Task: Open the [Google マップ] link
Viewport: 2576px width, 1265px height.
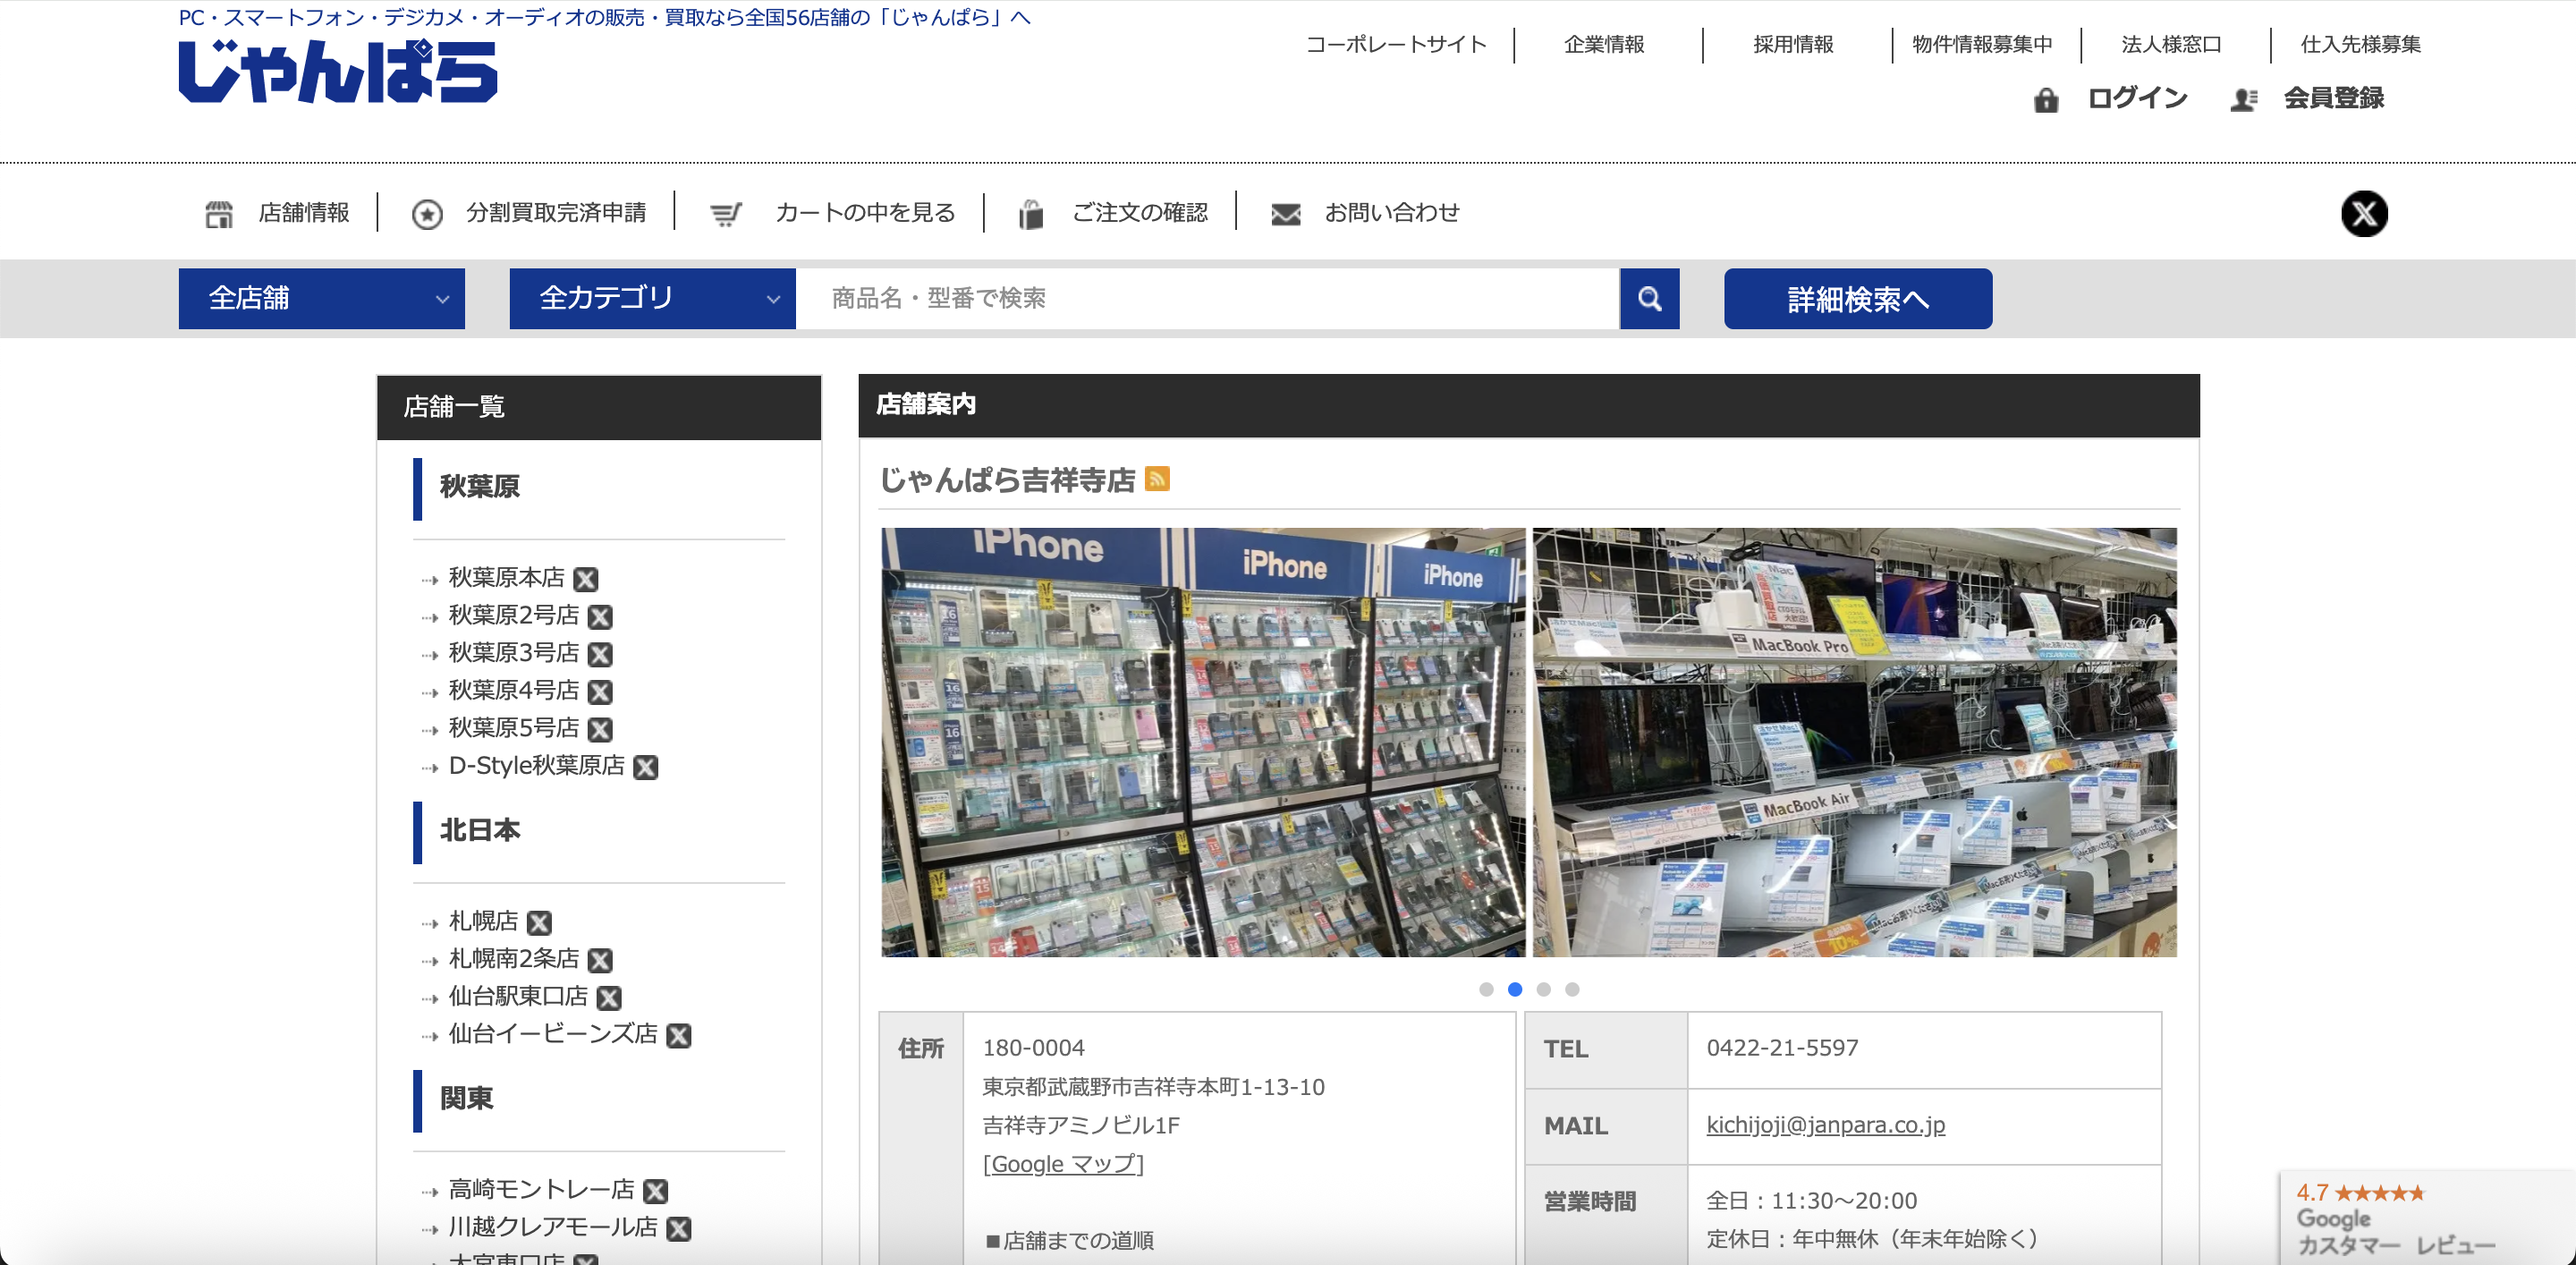Action: click(1063, 1164)
